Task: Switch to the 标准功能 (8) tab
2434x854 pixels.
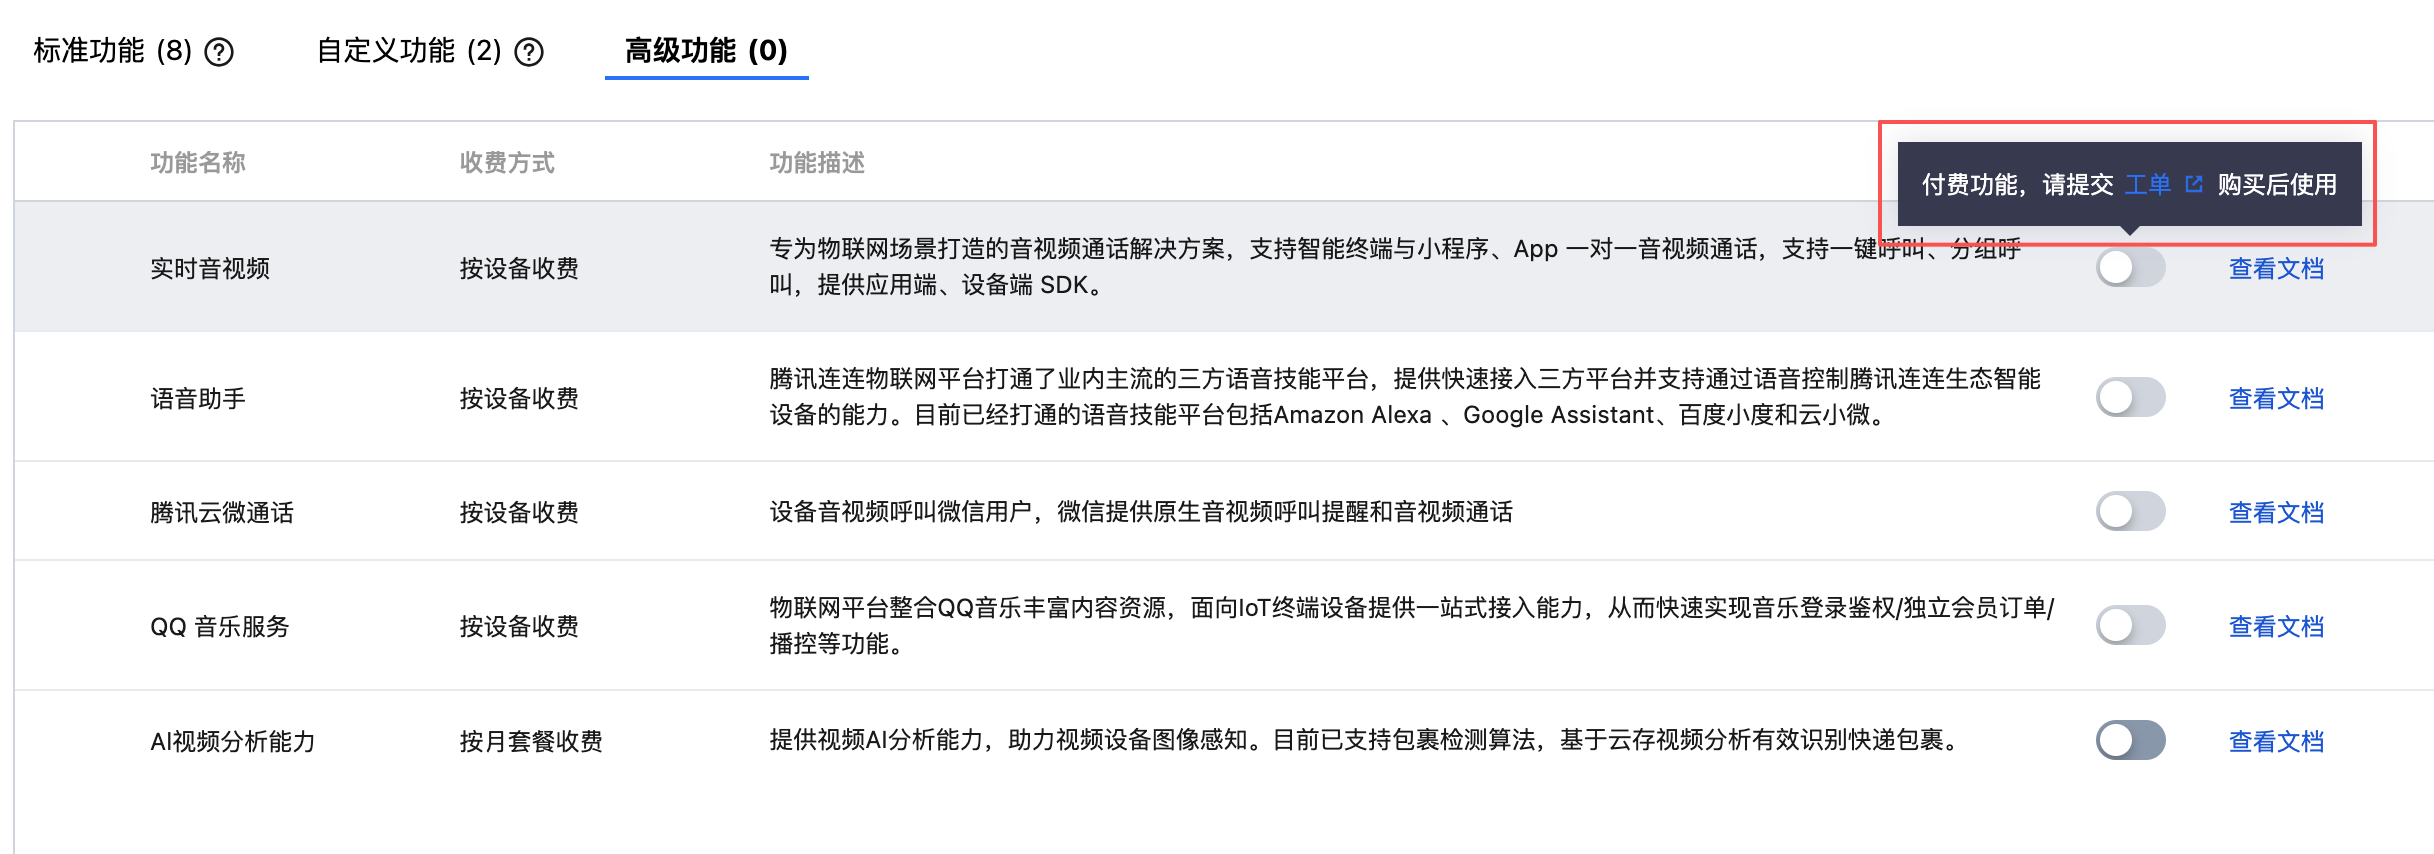Action: pyautogui.click(x=112, y=51)
